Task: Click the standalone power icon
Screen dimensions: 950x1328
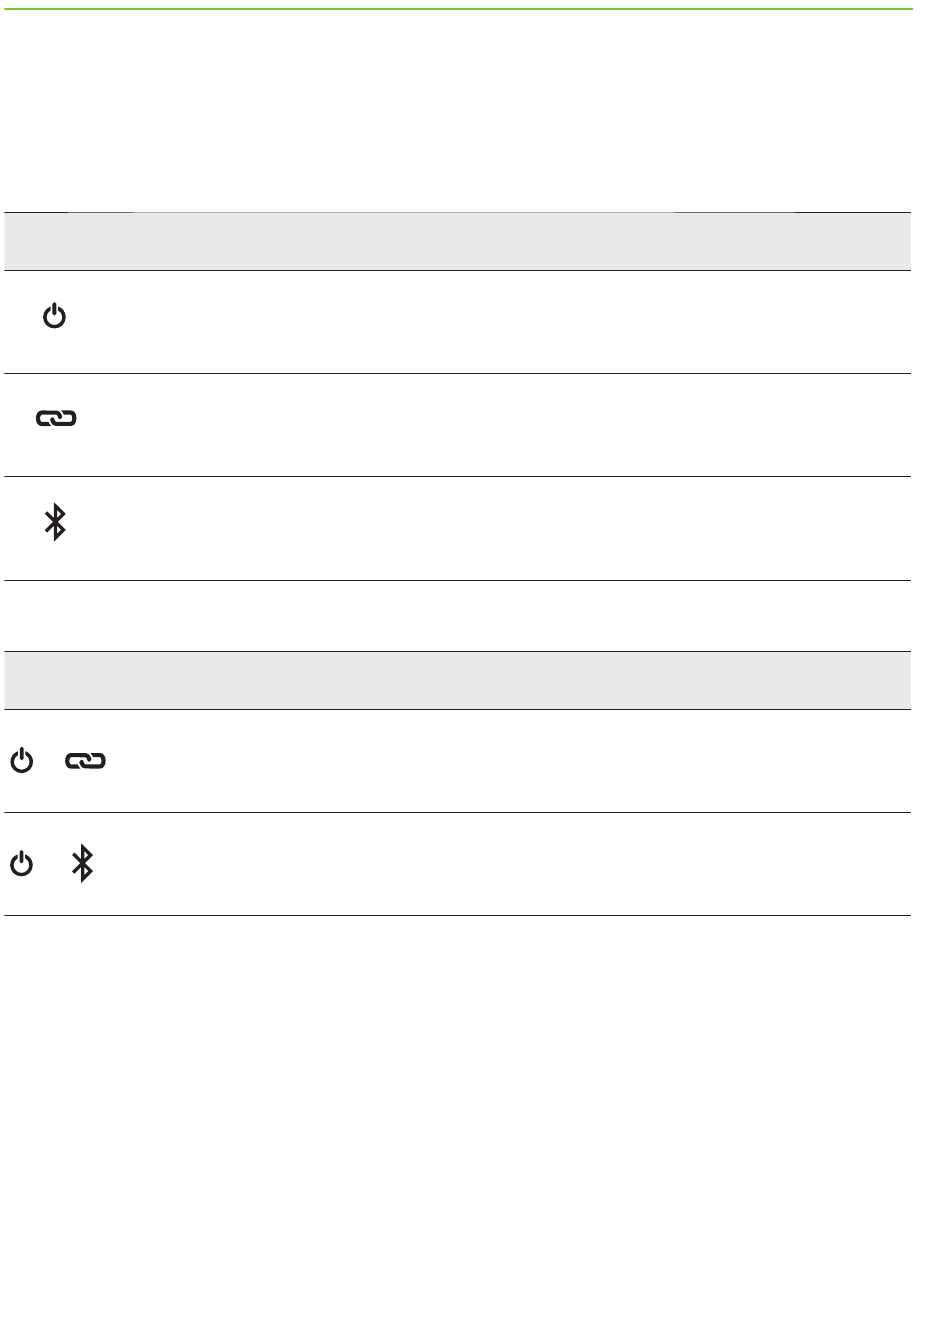Action: [54, 318]
